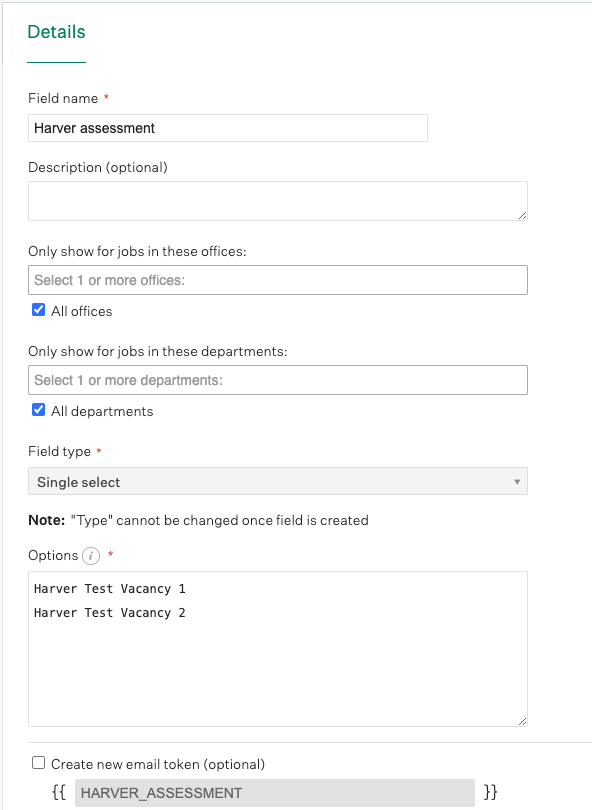
Task: Select the Details tab heading
Action: pos(56,32)
